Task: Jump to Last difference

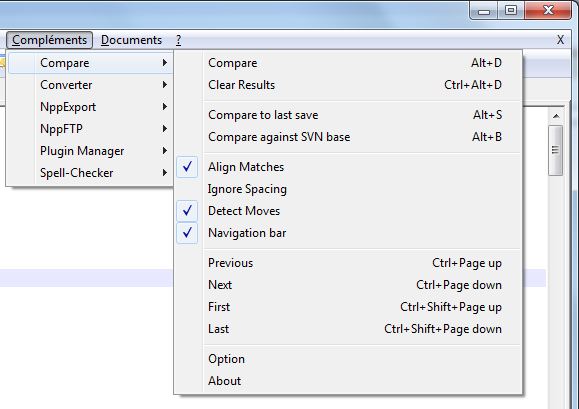Action: [348, 329]
